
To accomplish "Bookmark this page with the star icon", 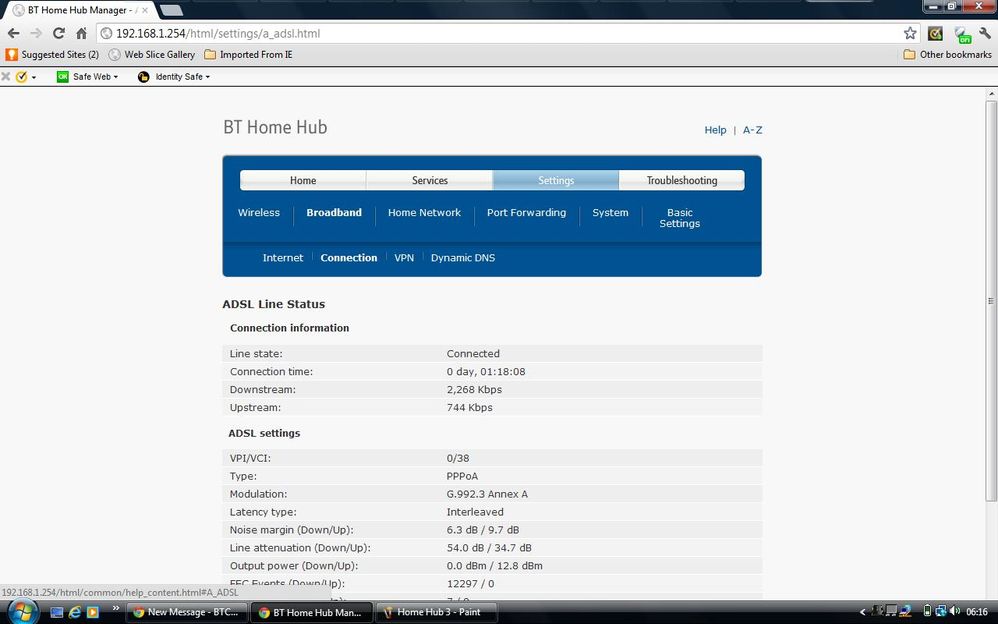I will 910,33.
